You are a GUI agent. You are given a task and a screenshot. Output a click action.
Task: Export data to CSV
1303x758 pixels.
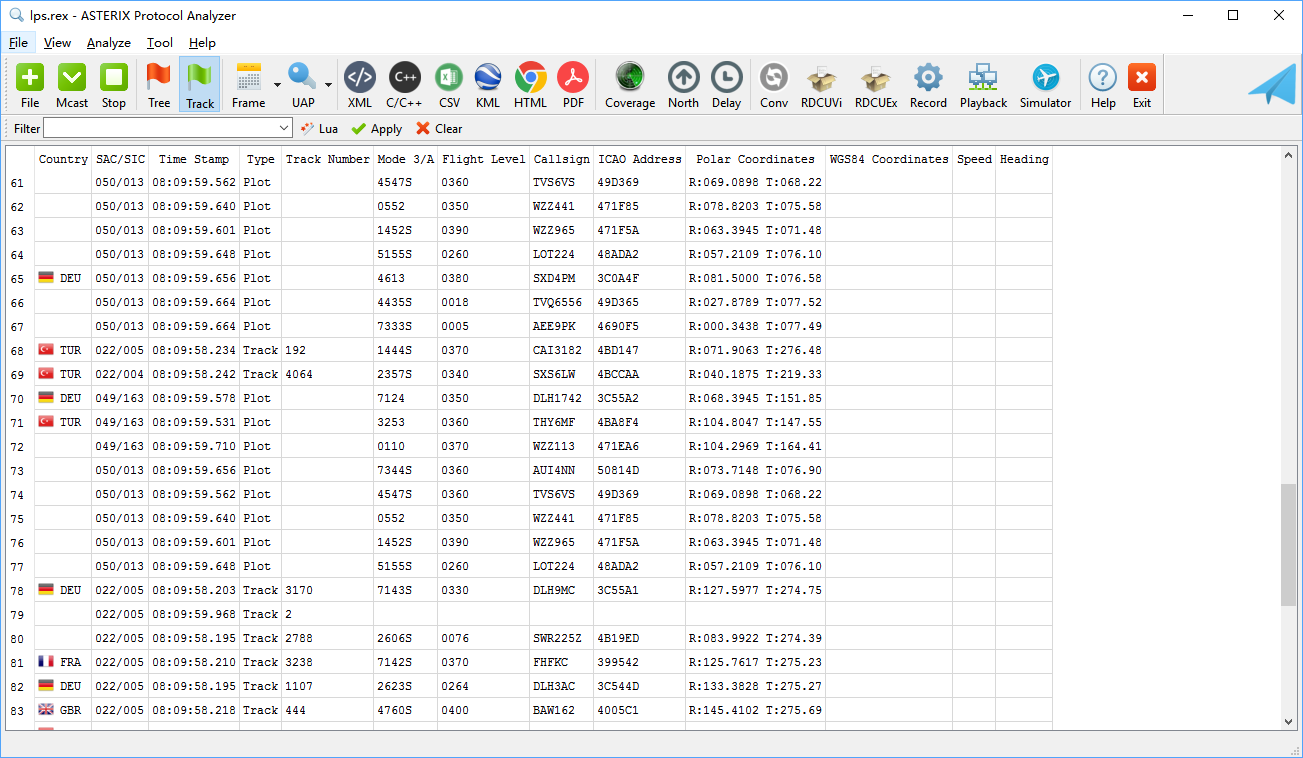pos(449,85)
